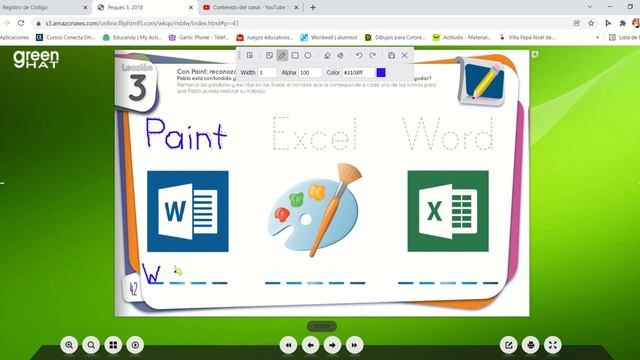The image size is (640, 360).
Task: Open the Educandy | My Acti... bookmark
Action: (132, 37)
